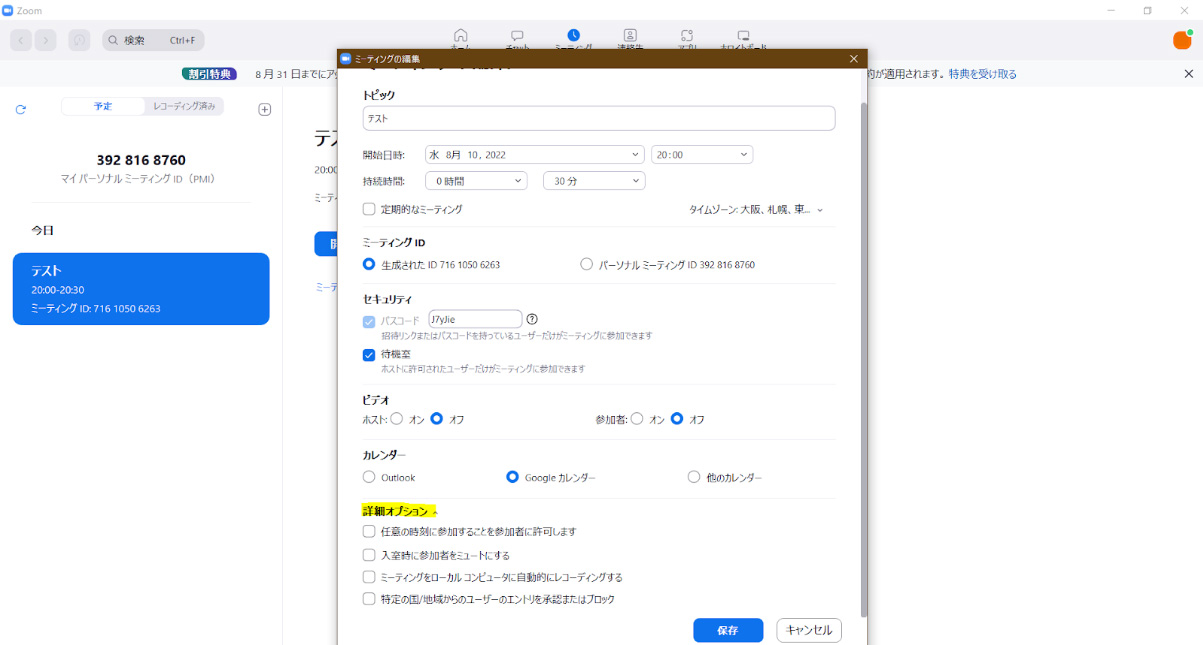
Task: Click the 特典を受け取る link
Action: (982, 74)
